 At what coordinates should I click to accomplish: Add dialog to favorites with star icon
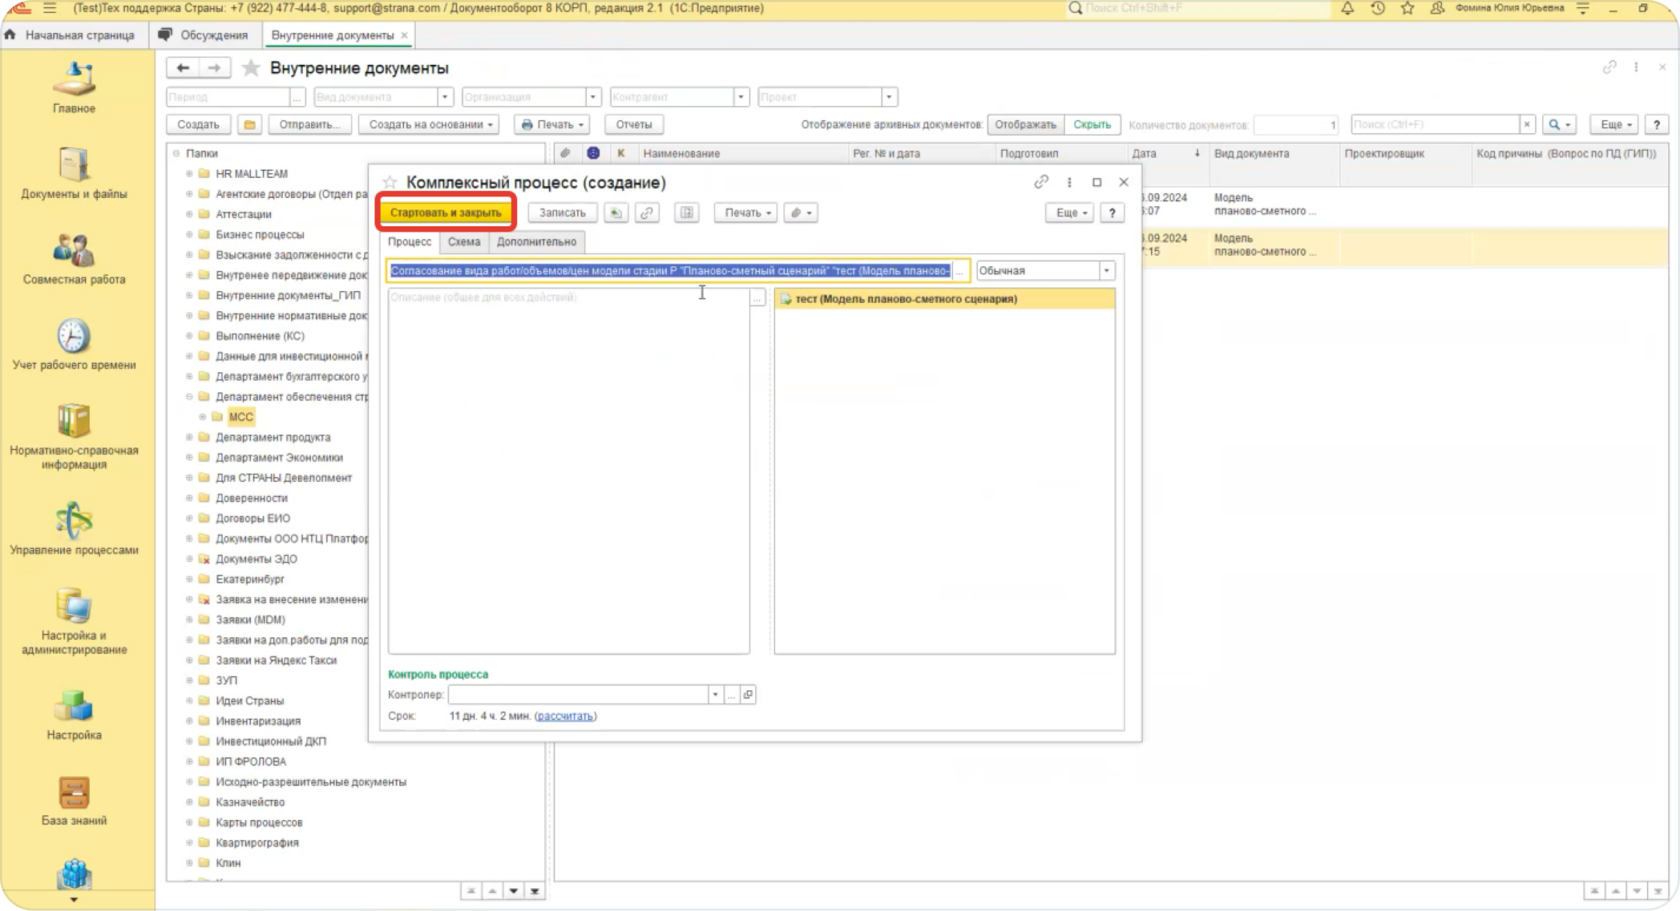(390, 182)
